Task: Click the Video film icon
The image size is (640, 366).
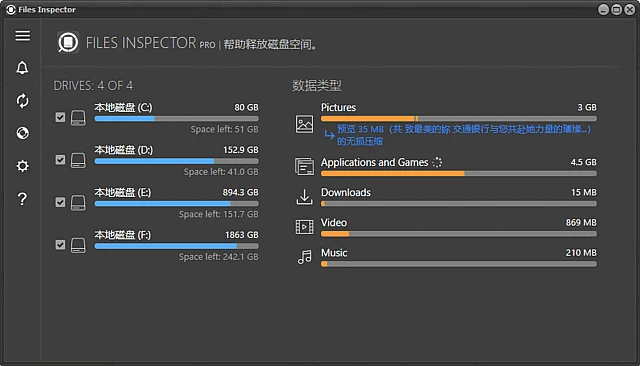Action: [x=304, y=227]
